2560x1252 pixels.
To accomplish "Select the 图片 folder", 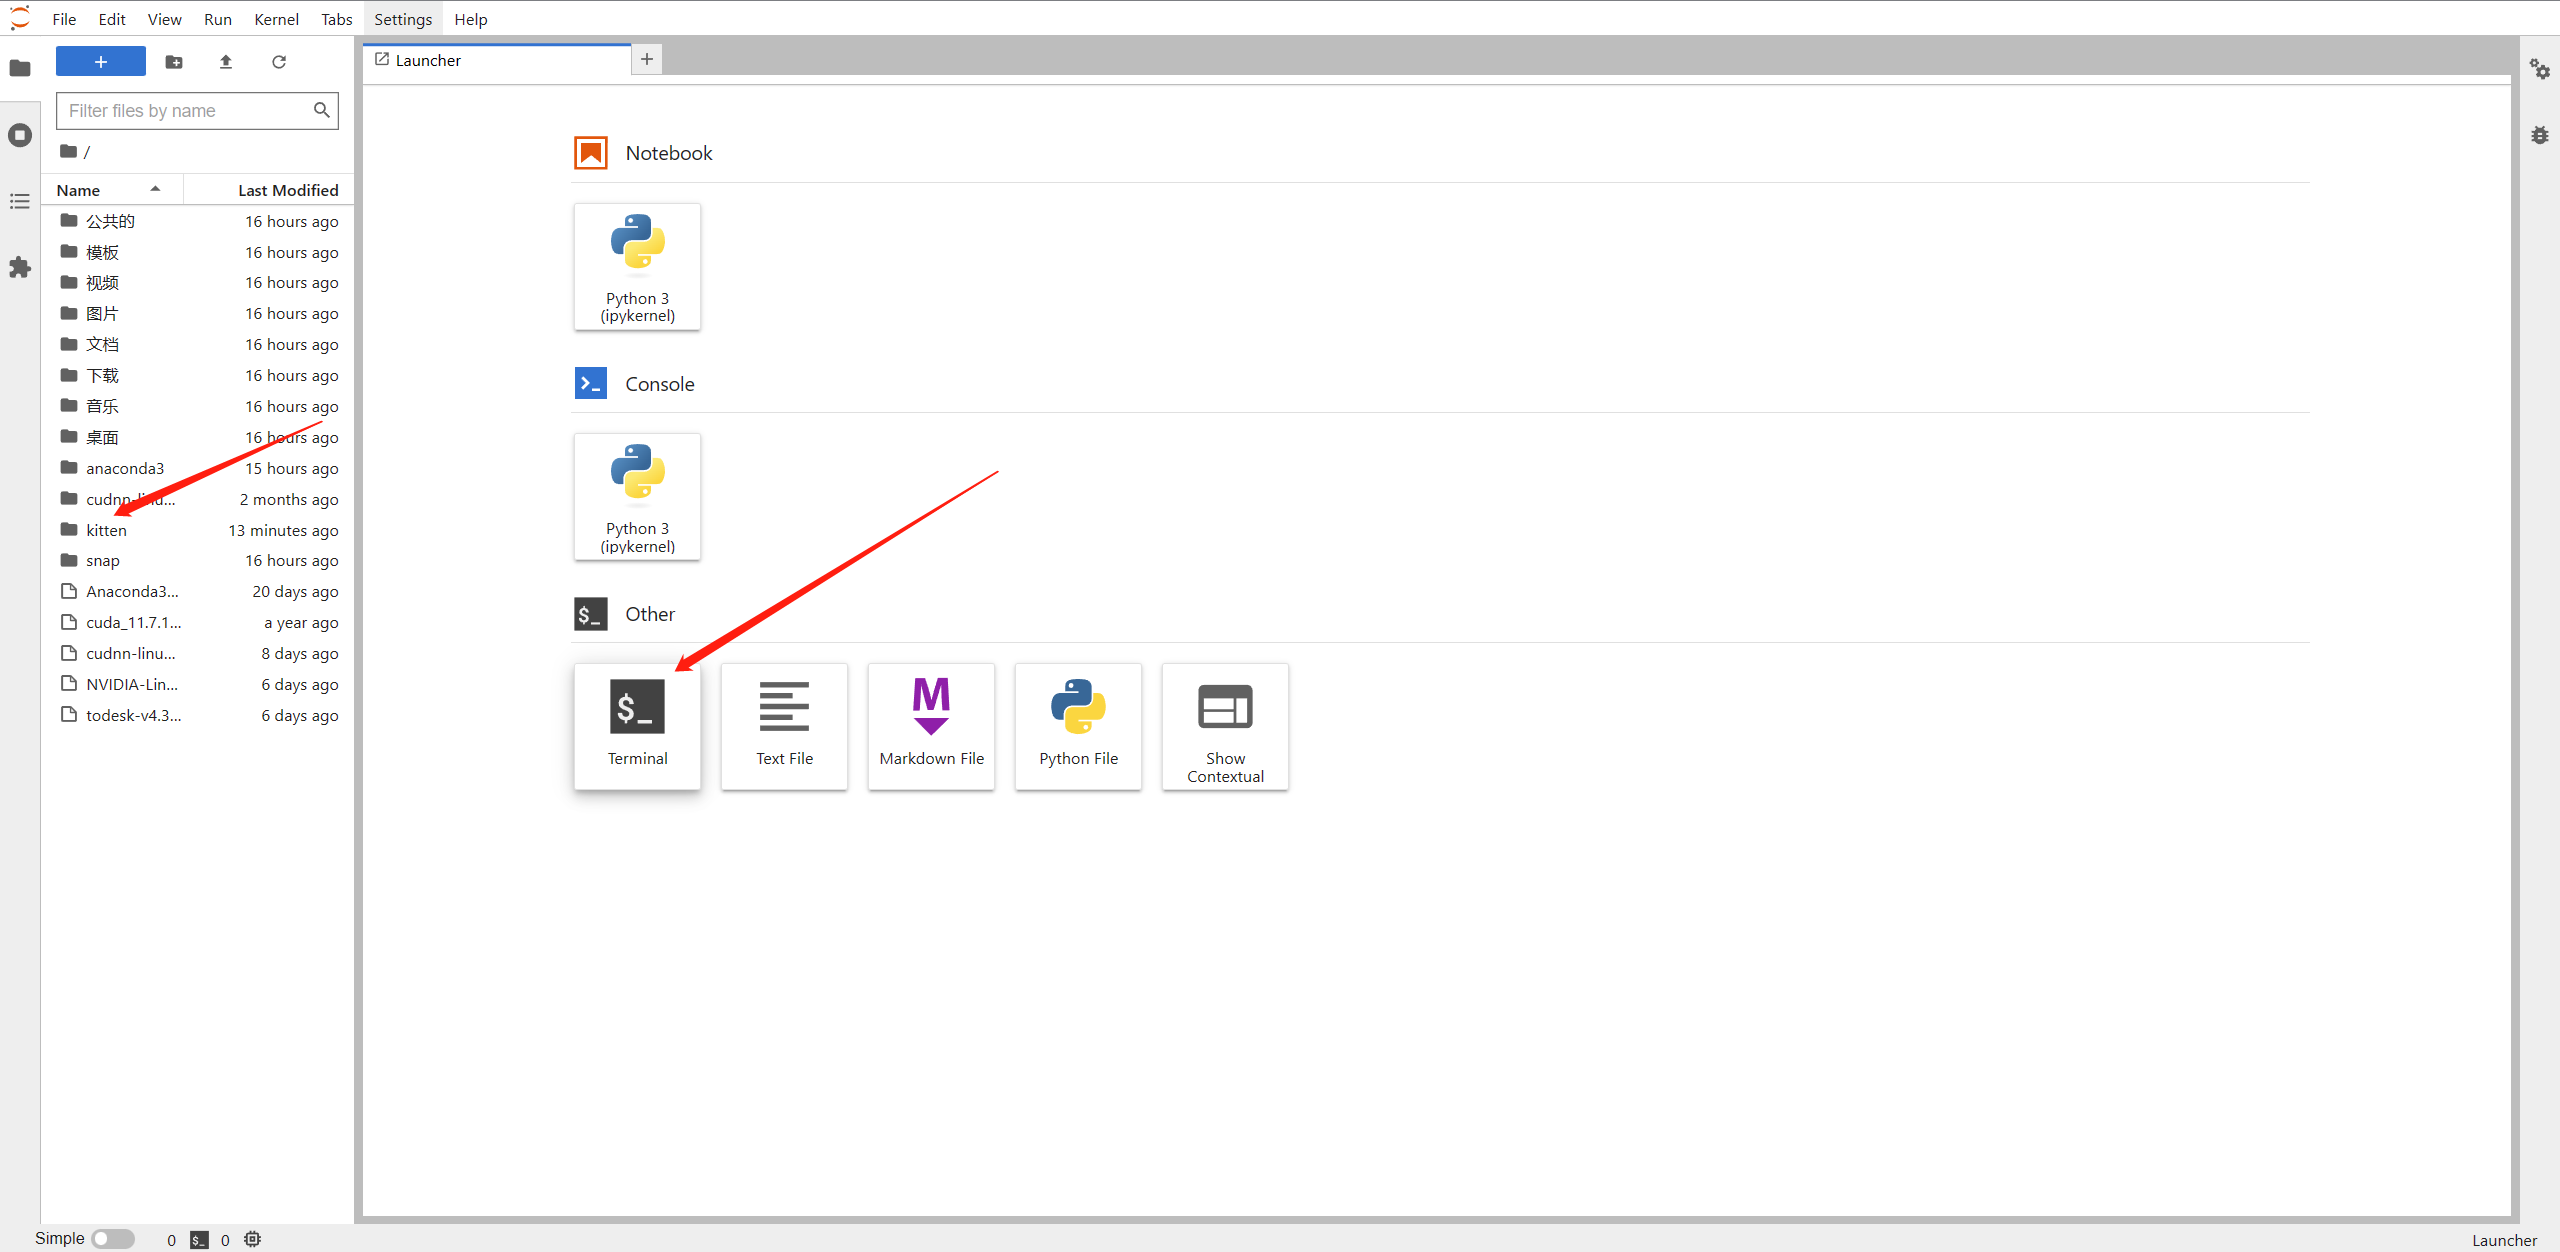I will pos(198,314).
